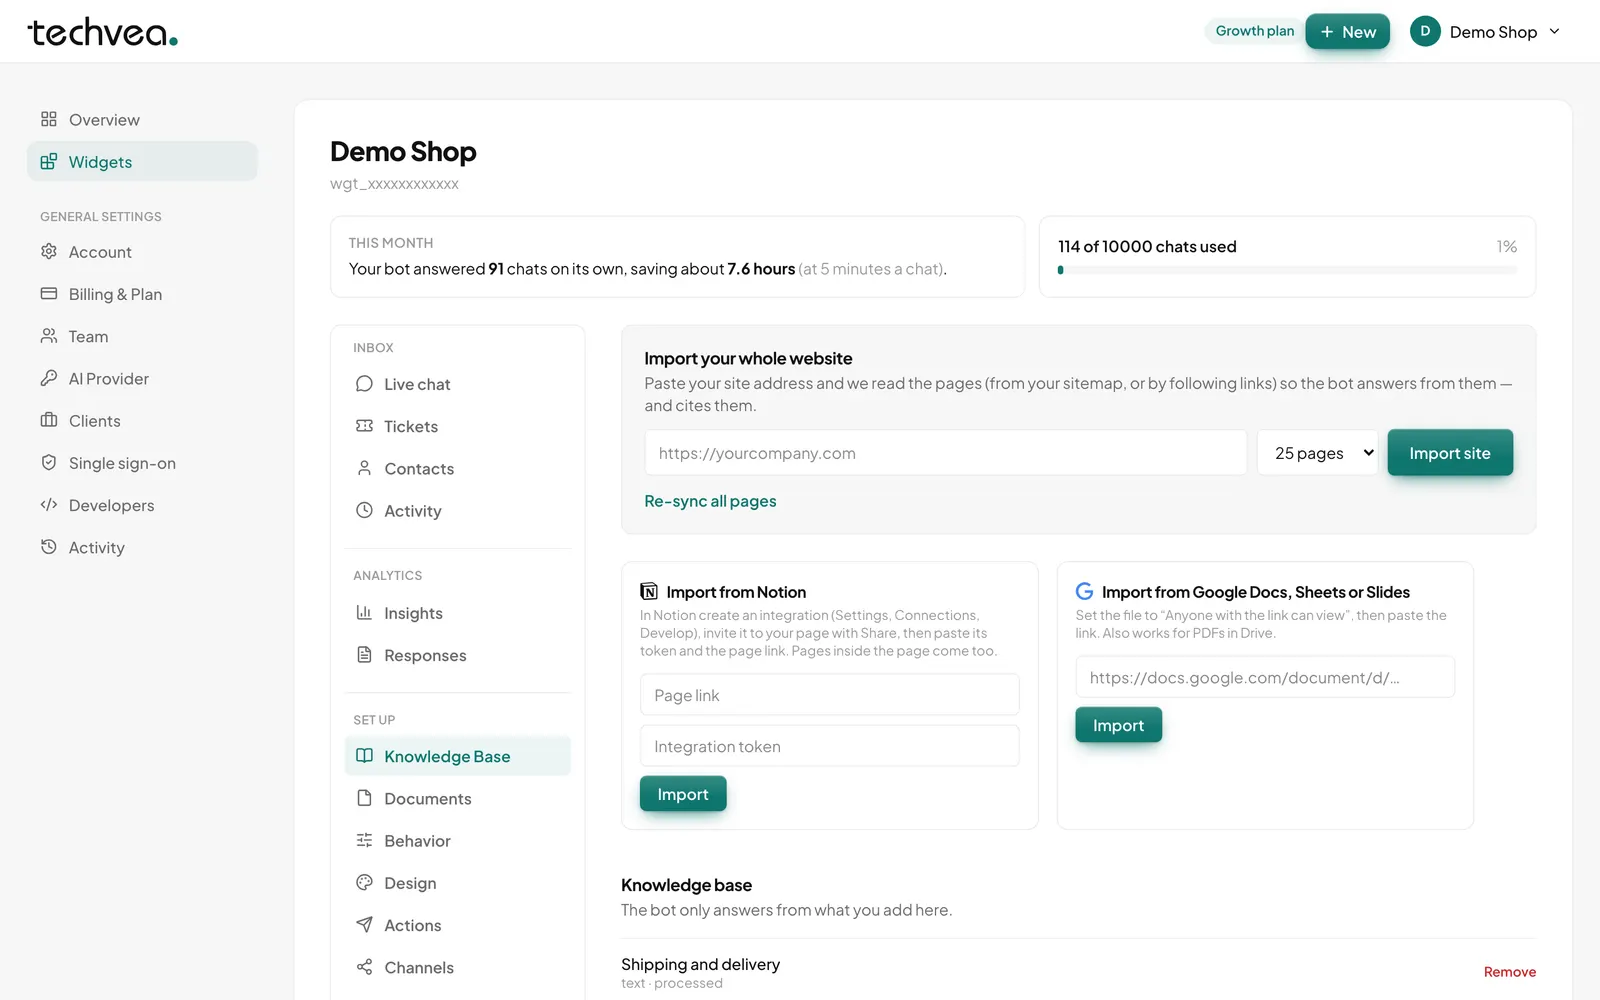The image size is (1600, 1000).
Task: Open Activity in general settings sidebar
Action: 142,547
